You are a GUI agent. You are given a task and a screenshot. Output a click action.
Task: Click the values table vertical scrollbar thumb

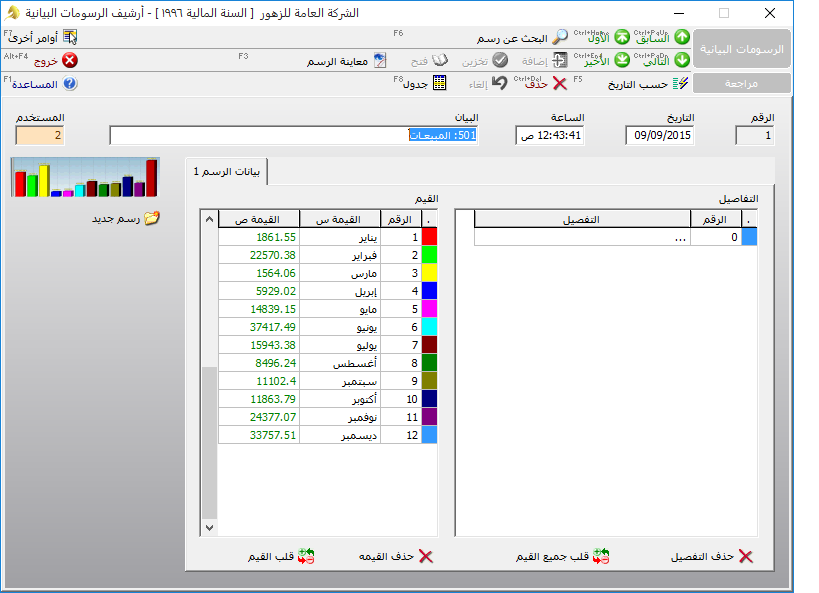tap(209, 443)
